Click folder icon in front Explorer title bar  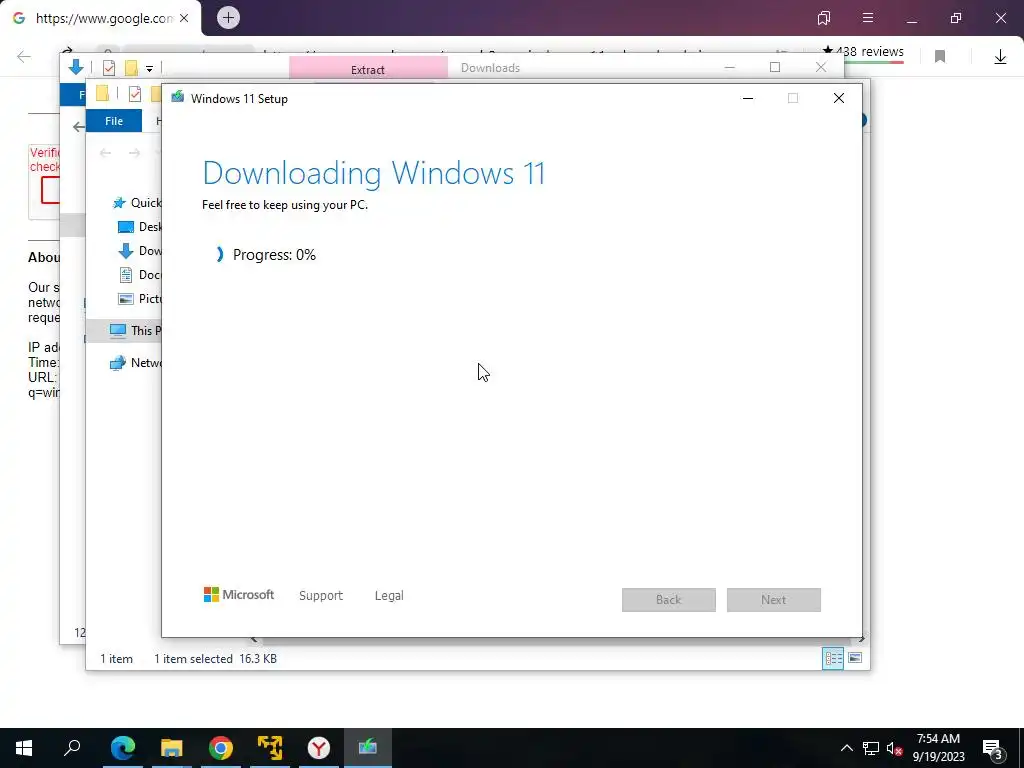pyautogui.click(x=103, y=93)
